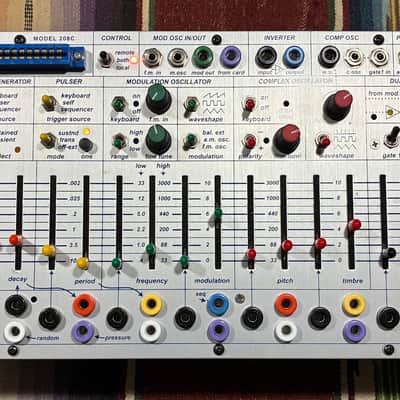Screen dimensions: 400x400
Task: Select the red timbre slider cap at 4
Action: click(355, 225)
